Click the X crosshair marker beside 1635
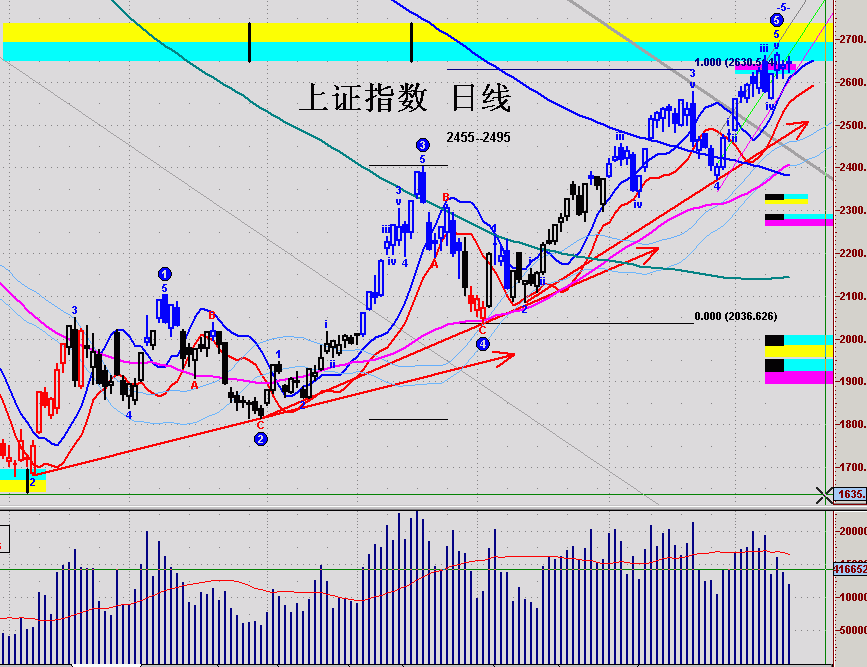The height and width of the screenshot is (667, 867). point(824,494)
